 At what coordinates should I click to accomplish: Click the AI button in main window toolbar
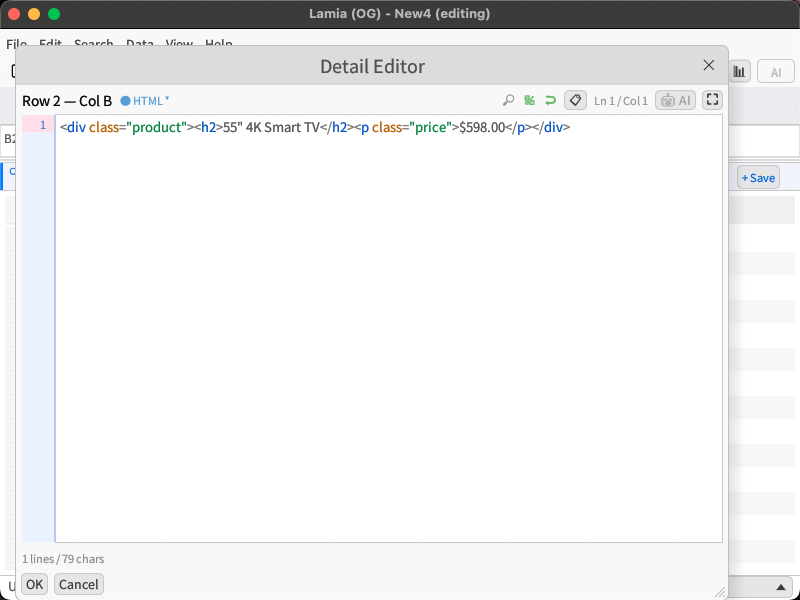point(776,72)
